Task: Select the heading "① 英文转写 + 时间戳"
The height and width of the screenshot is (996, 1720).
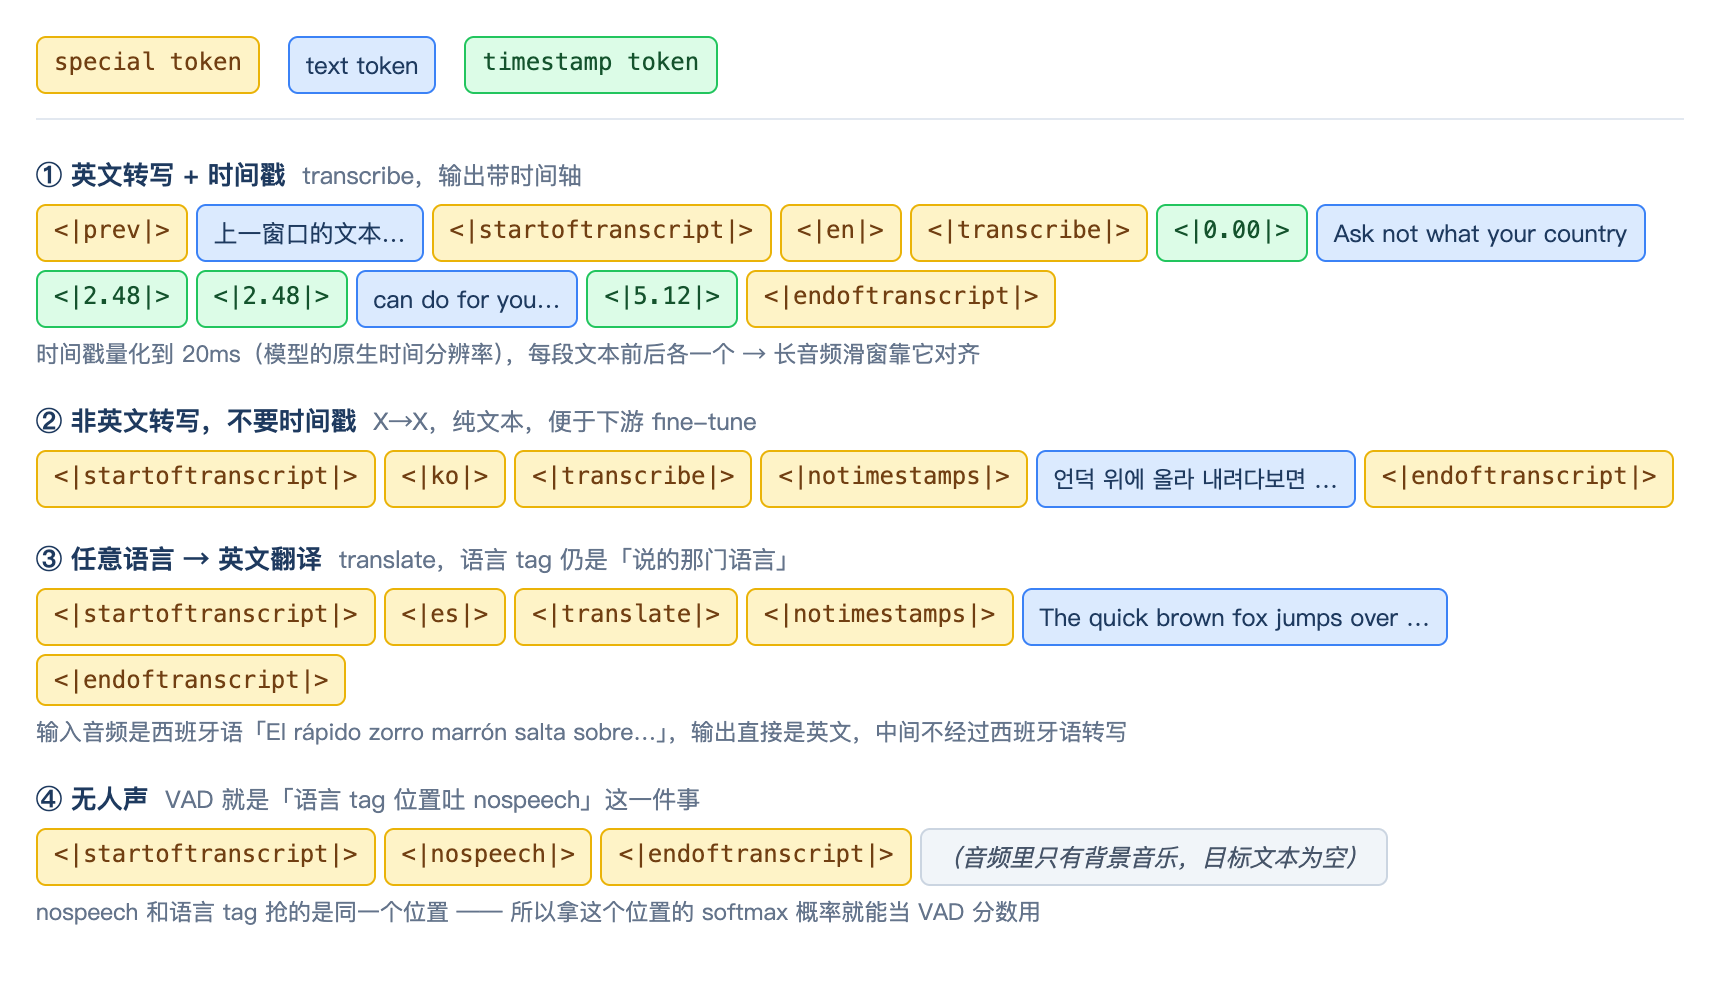Action: tap(161, 176)
